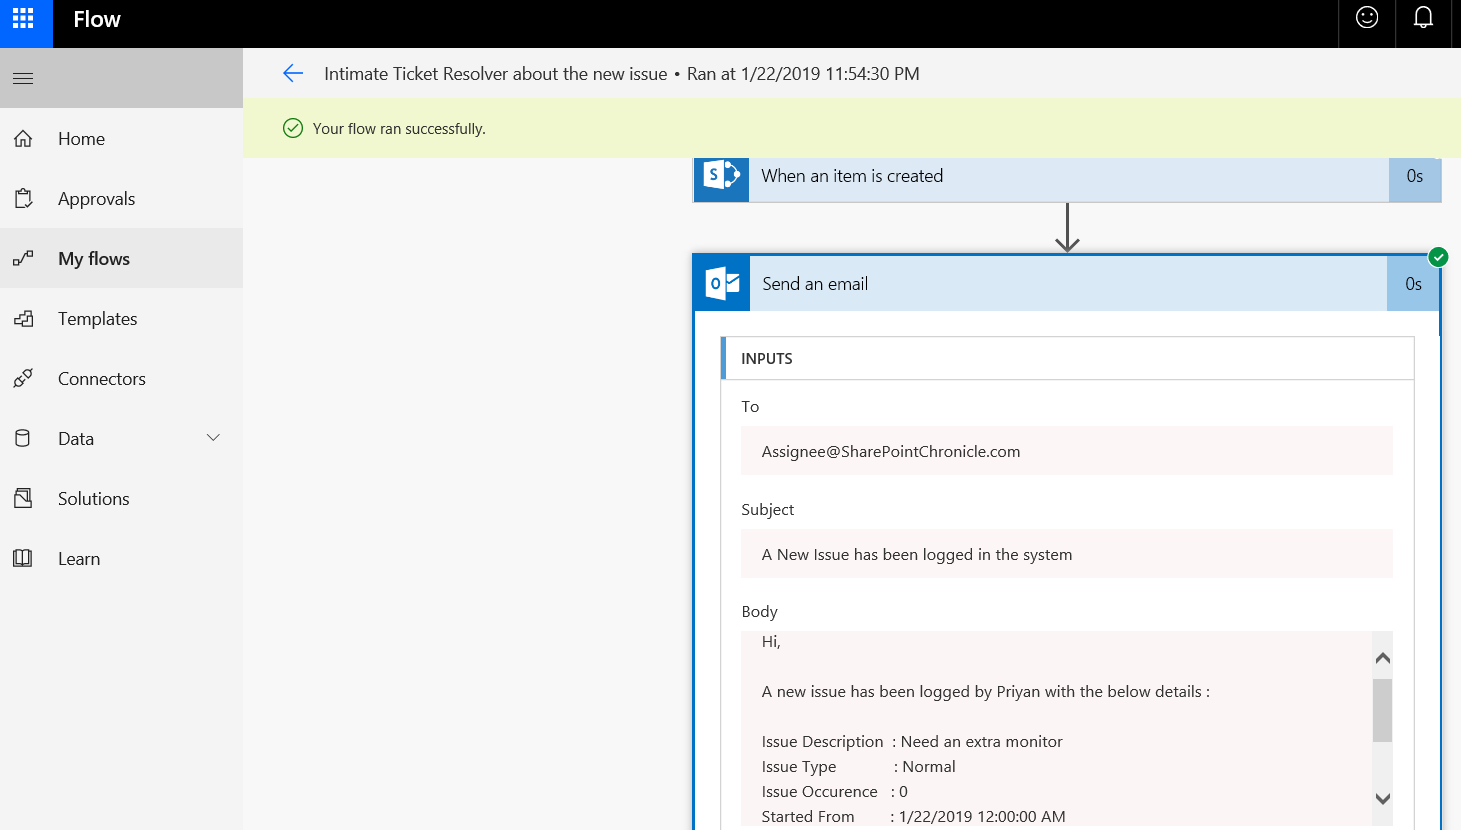
Task: Click the Home house icon
Action: [23, 139]
